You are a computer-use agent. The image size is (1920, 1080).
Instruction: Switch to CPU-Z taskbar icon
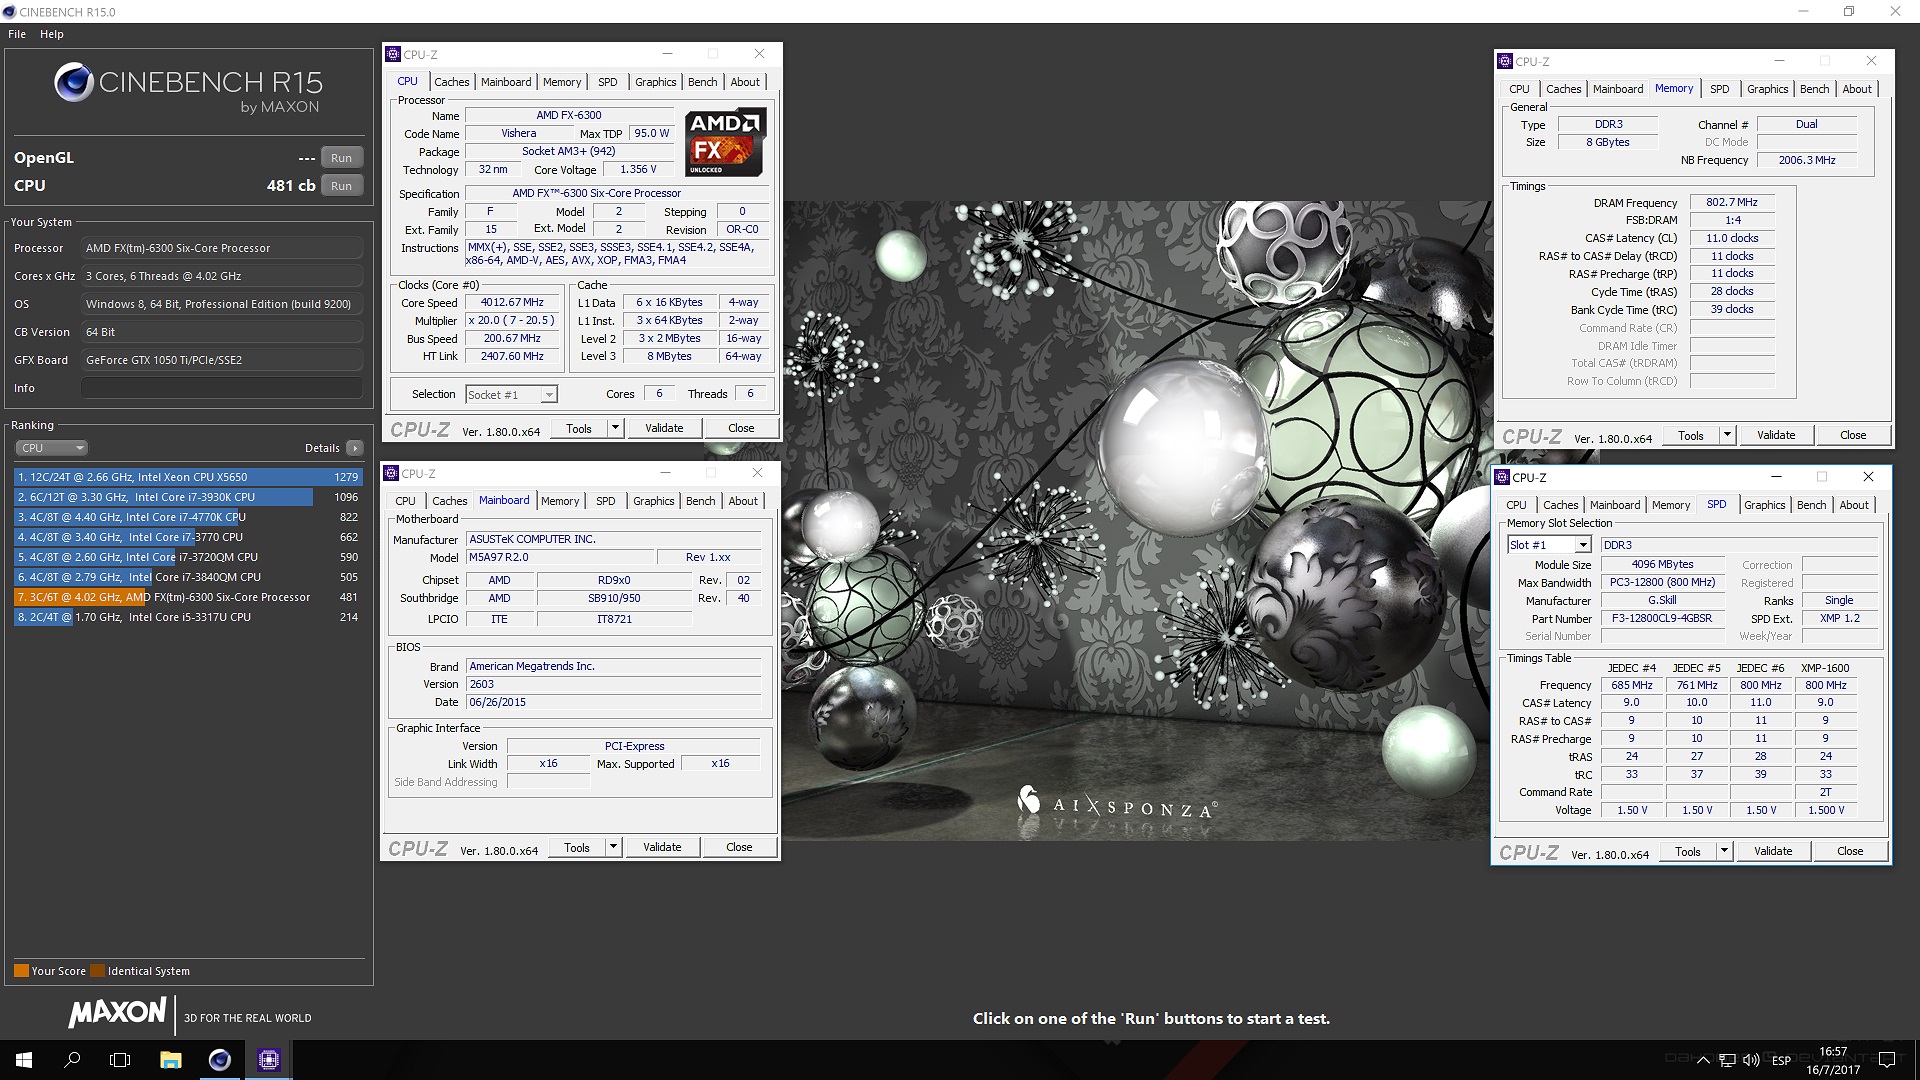tap(268, 1060)
